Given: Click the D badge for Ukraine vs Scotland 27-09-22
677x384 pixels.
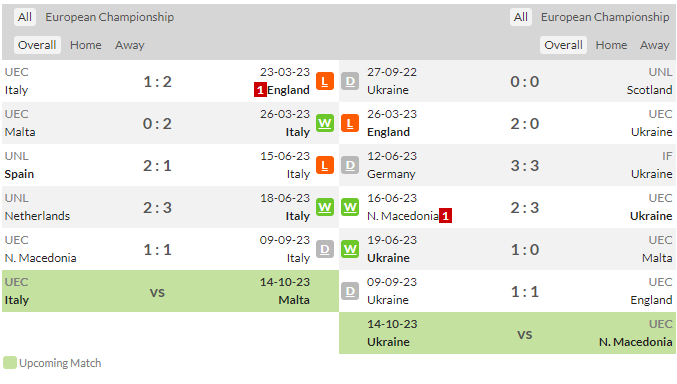Looking at the screenshot, I should tap(350, 81).
